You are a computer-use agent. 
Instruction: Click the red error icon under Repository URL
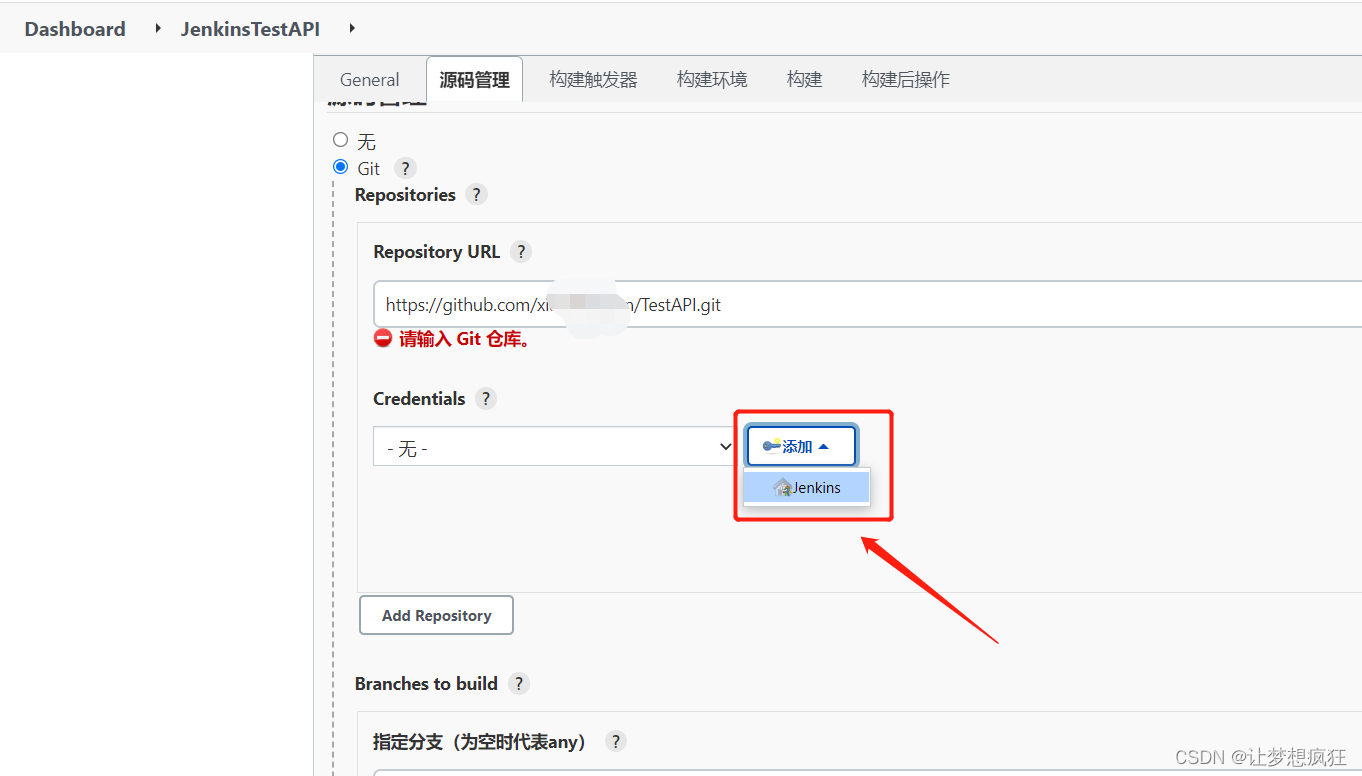point(383,338)
